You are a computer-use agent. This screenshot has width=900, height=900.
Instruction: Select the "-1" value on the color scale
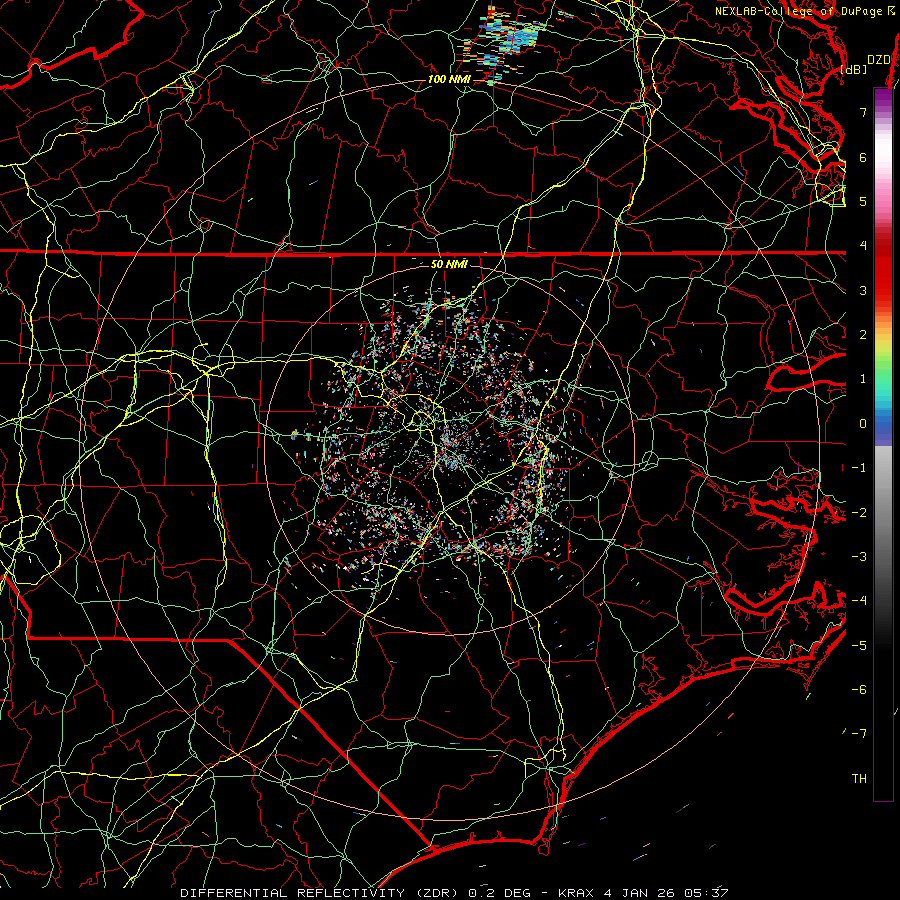(x=859, y=468)
